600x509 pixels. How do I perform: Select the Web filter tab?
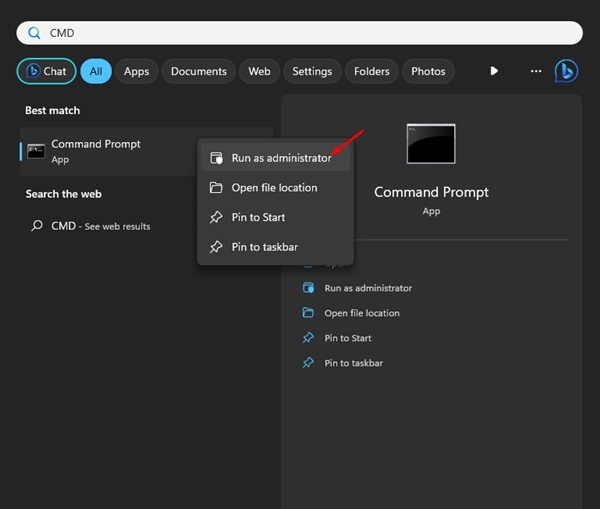tap(259, 71)
